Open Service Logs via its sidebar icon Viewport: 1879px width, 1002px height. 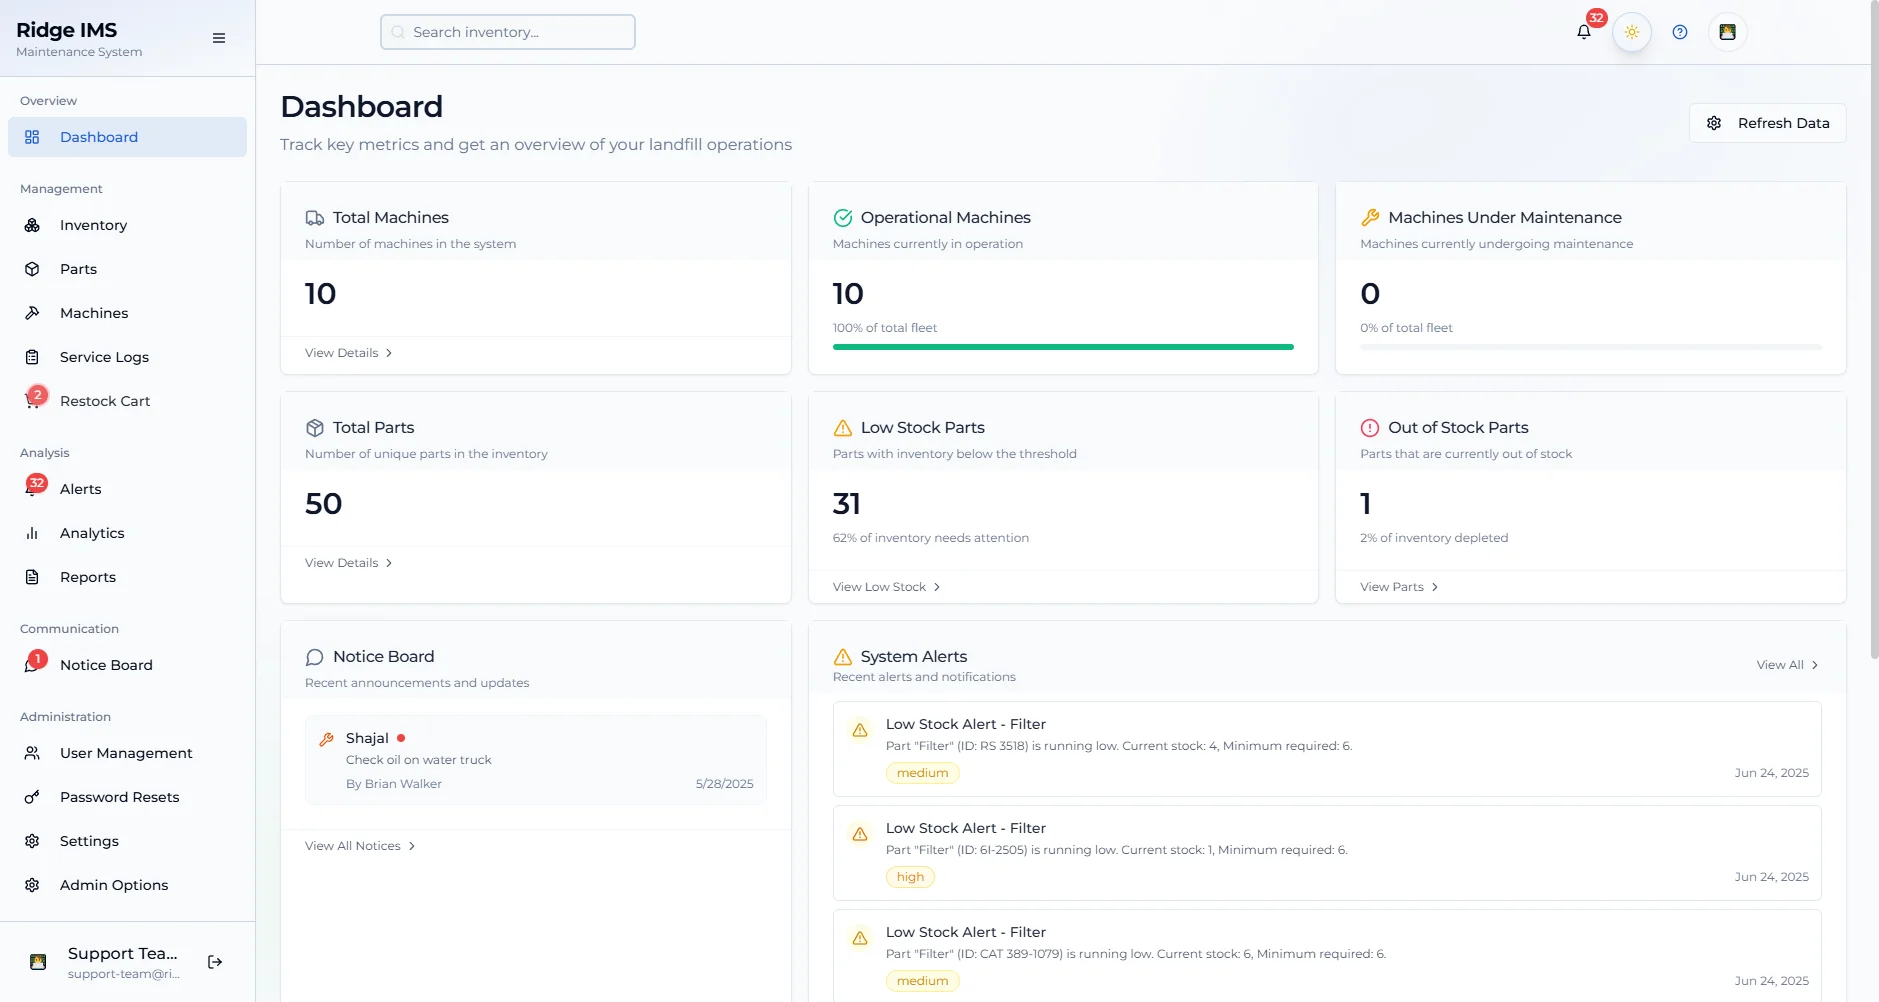pyautogui.click(x=33, y=357)
